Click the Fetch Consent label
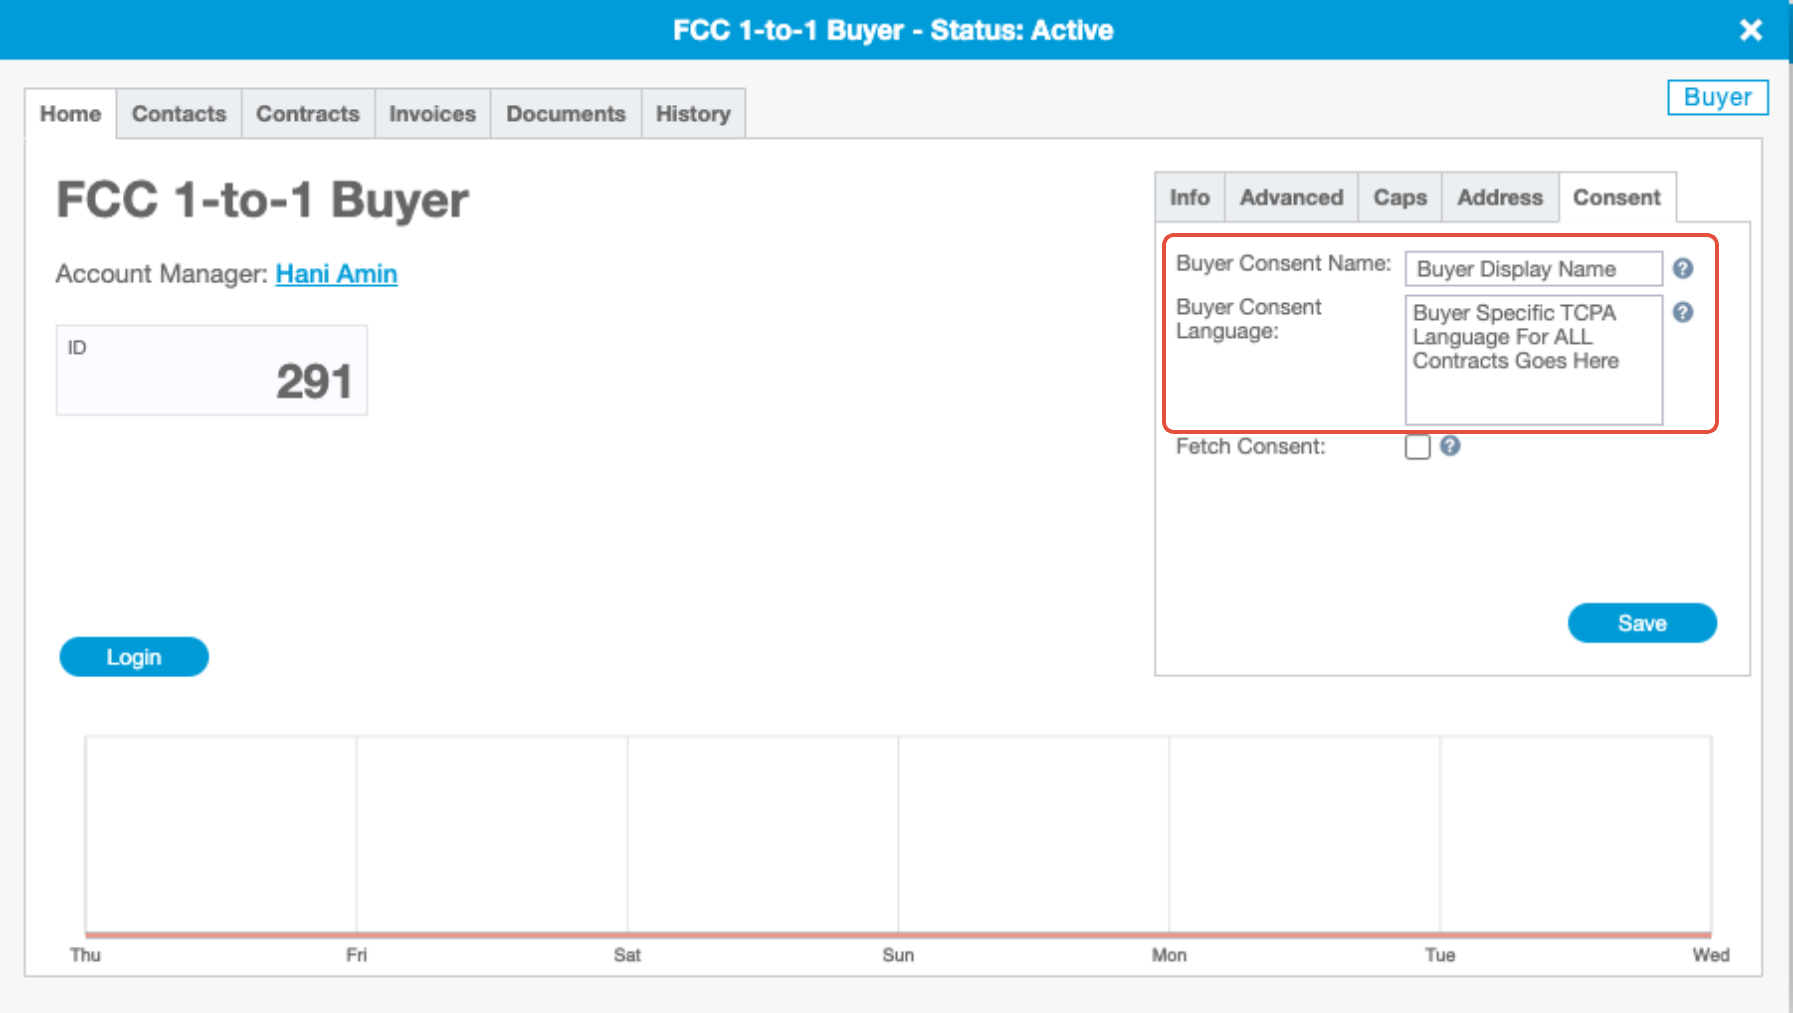This screenshot has width=1793, height=1013. point(1250,447)
